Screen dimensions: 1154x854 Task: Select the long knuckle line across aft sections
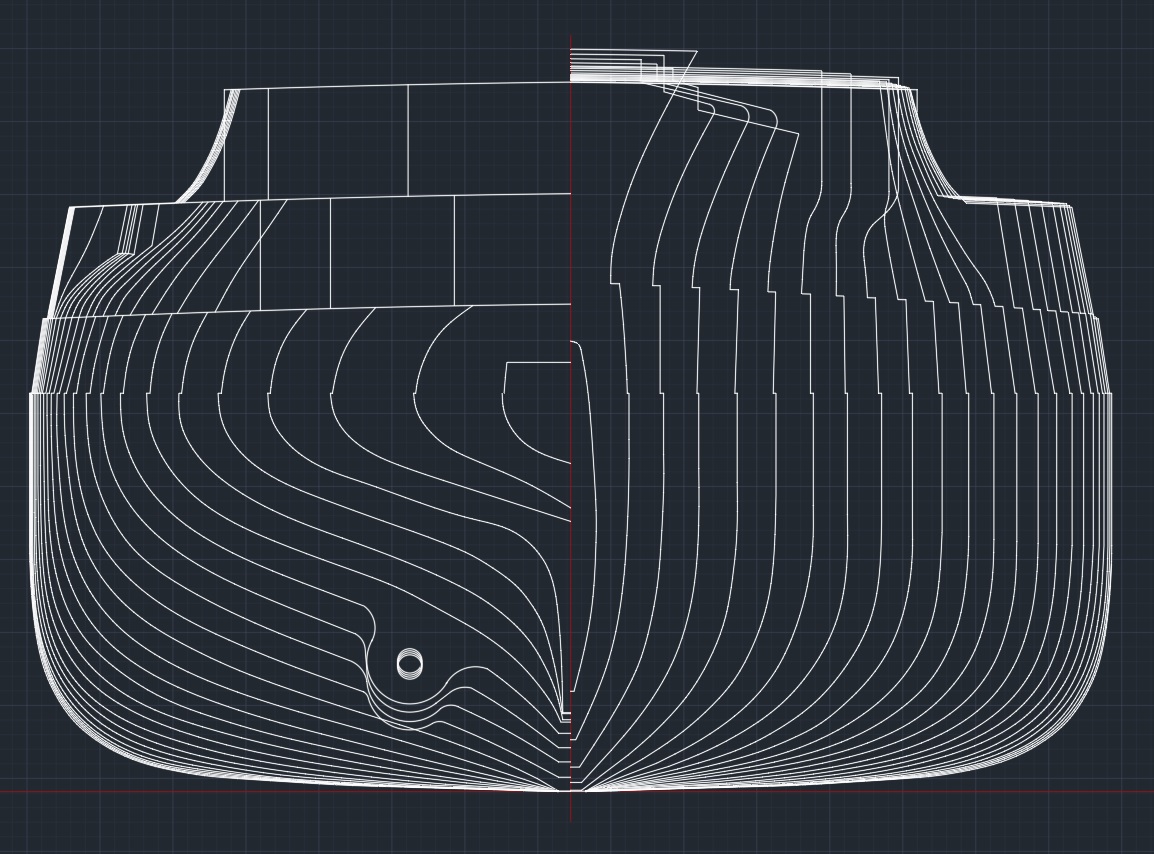click(300, 311)
